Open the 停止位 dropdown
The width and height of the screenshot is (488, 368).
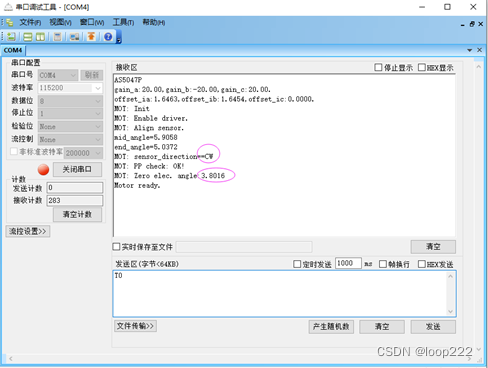point(70,114)
